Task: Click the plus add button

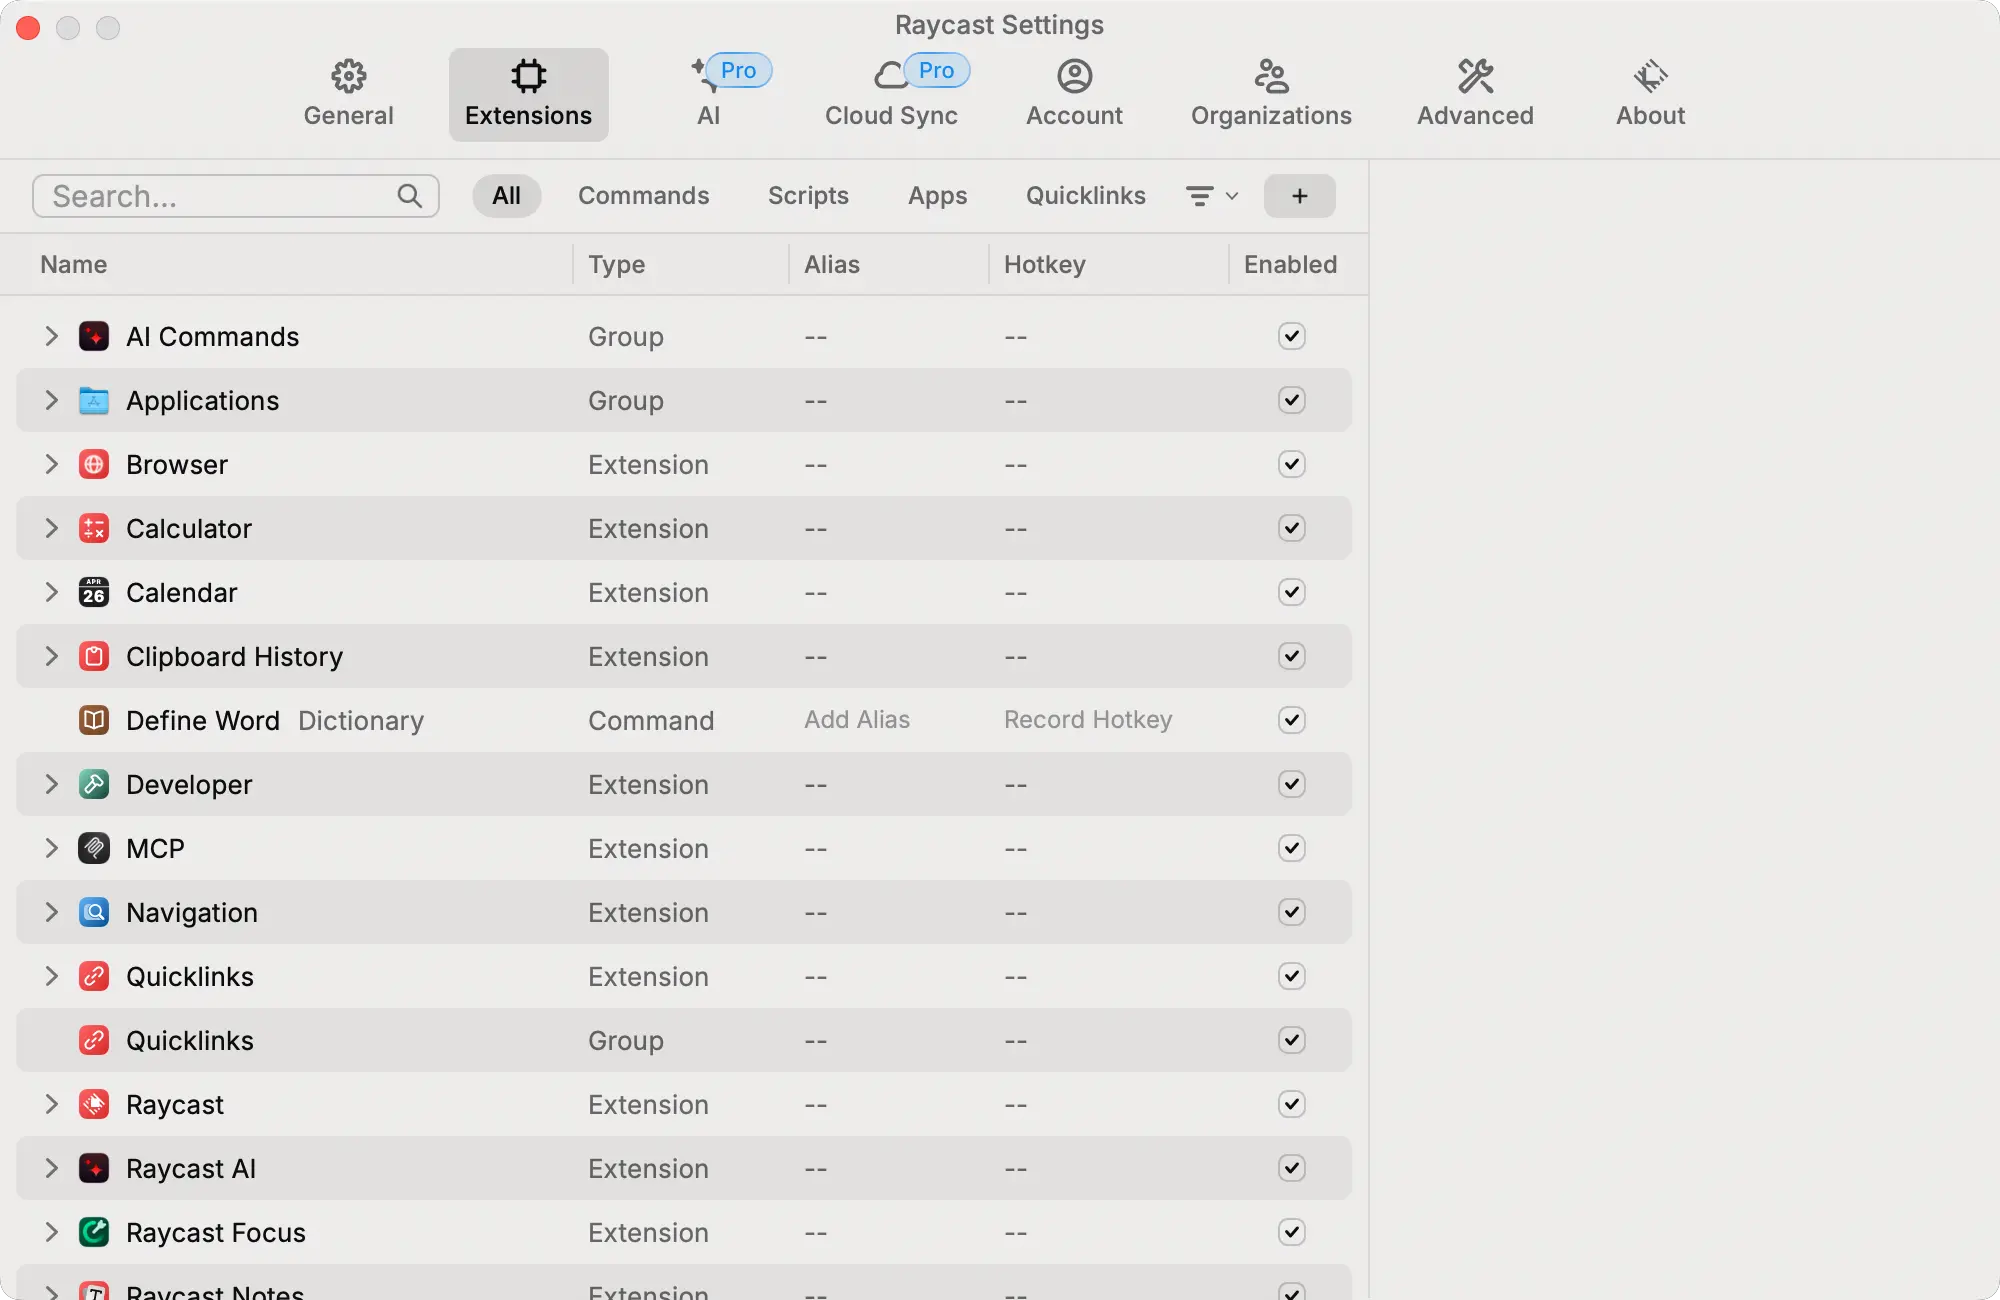Action: point(1300,196)
